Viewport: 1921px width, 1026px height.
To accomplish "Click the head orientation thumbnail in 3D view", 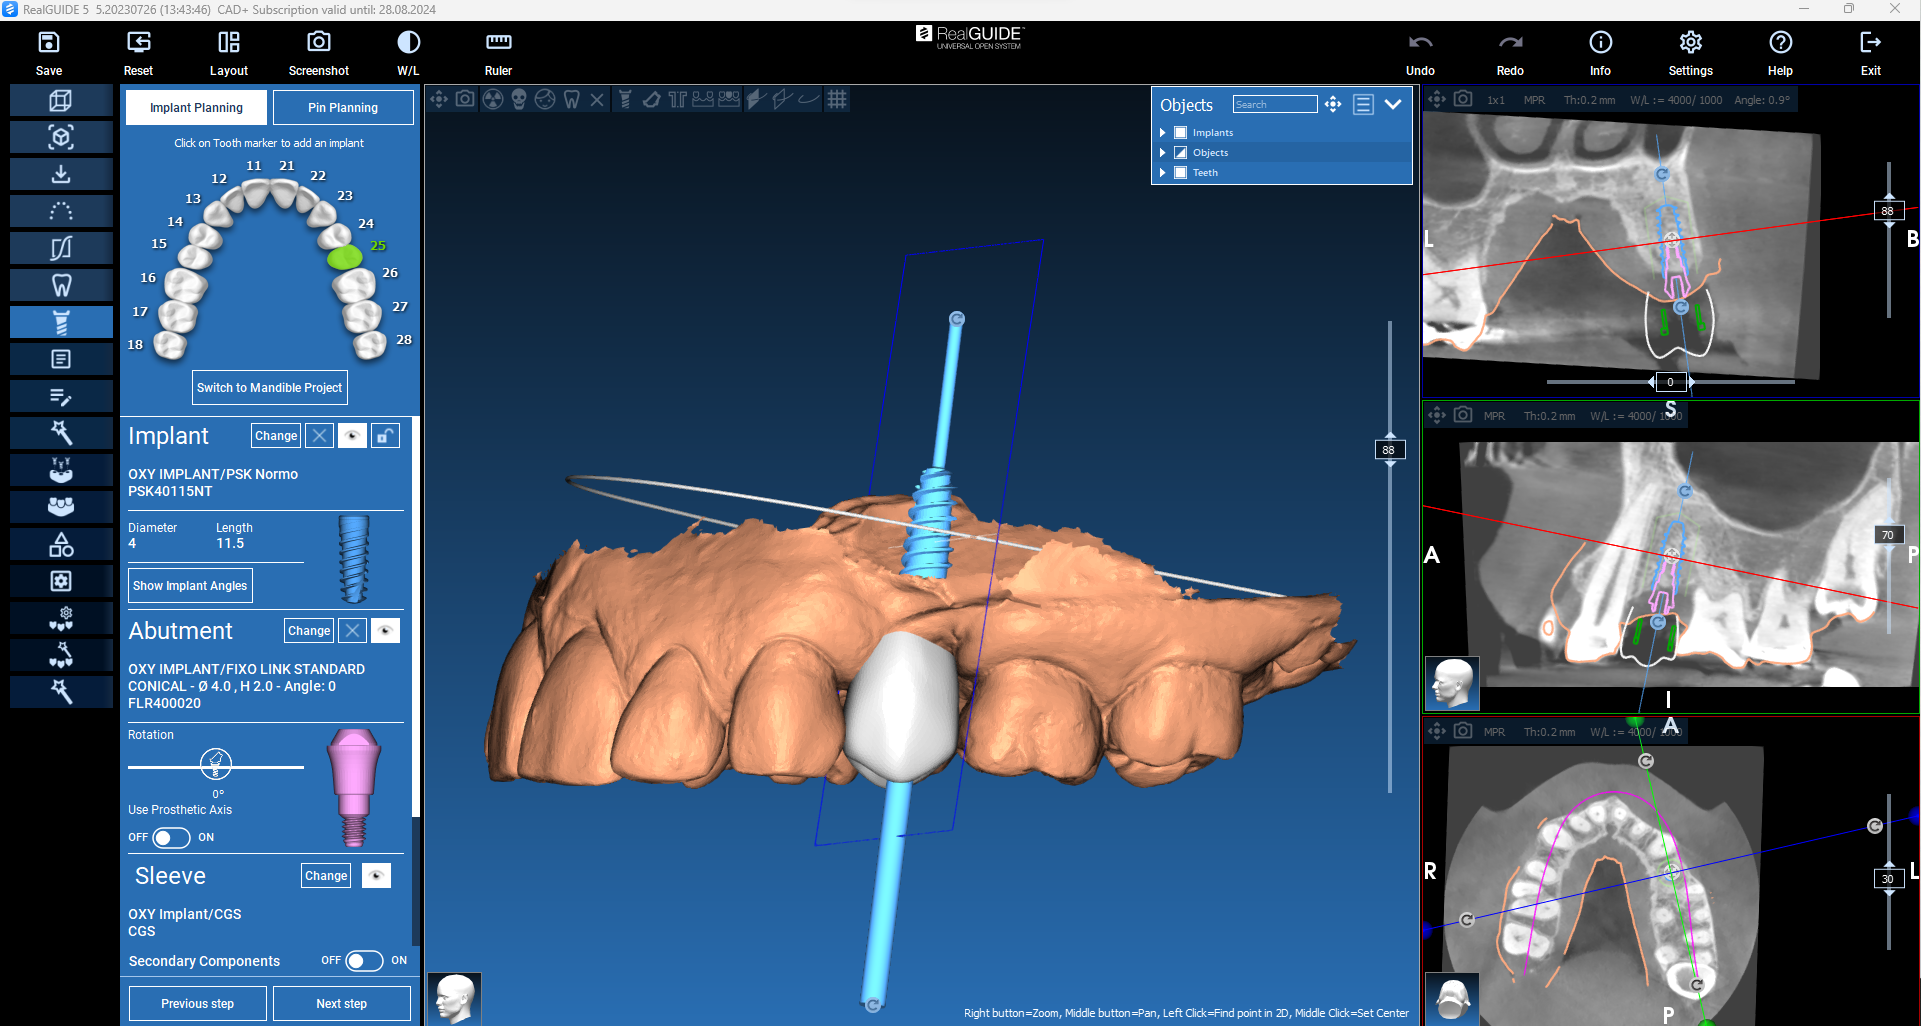I will click(455, 998).
